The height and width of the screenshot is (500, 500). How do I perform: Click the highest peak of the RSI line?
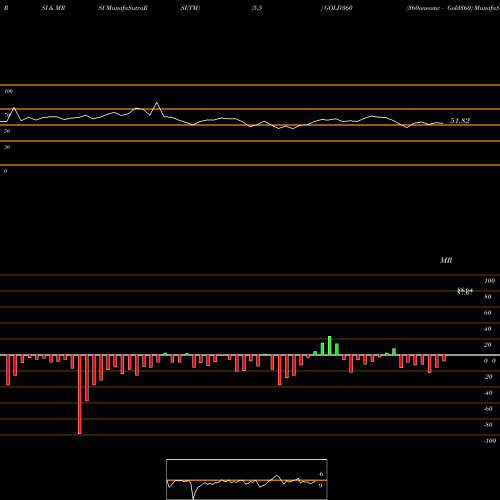(x=157, y=103)
